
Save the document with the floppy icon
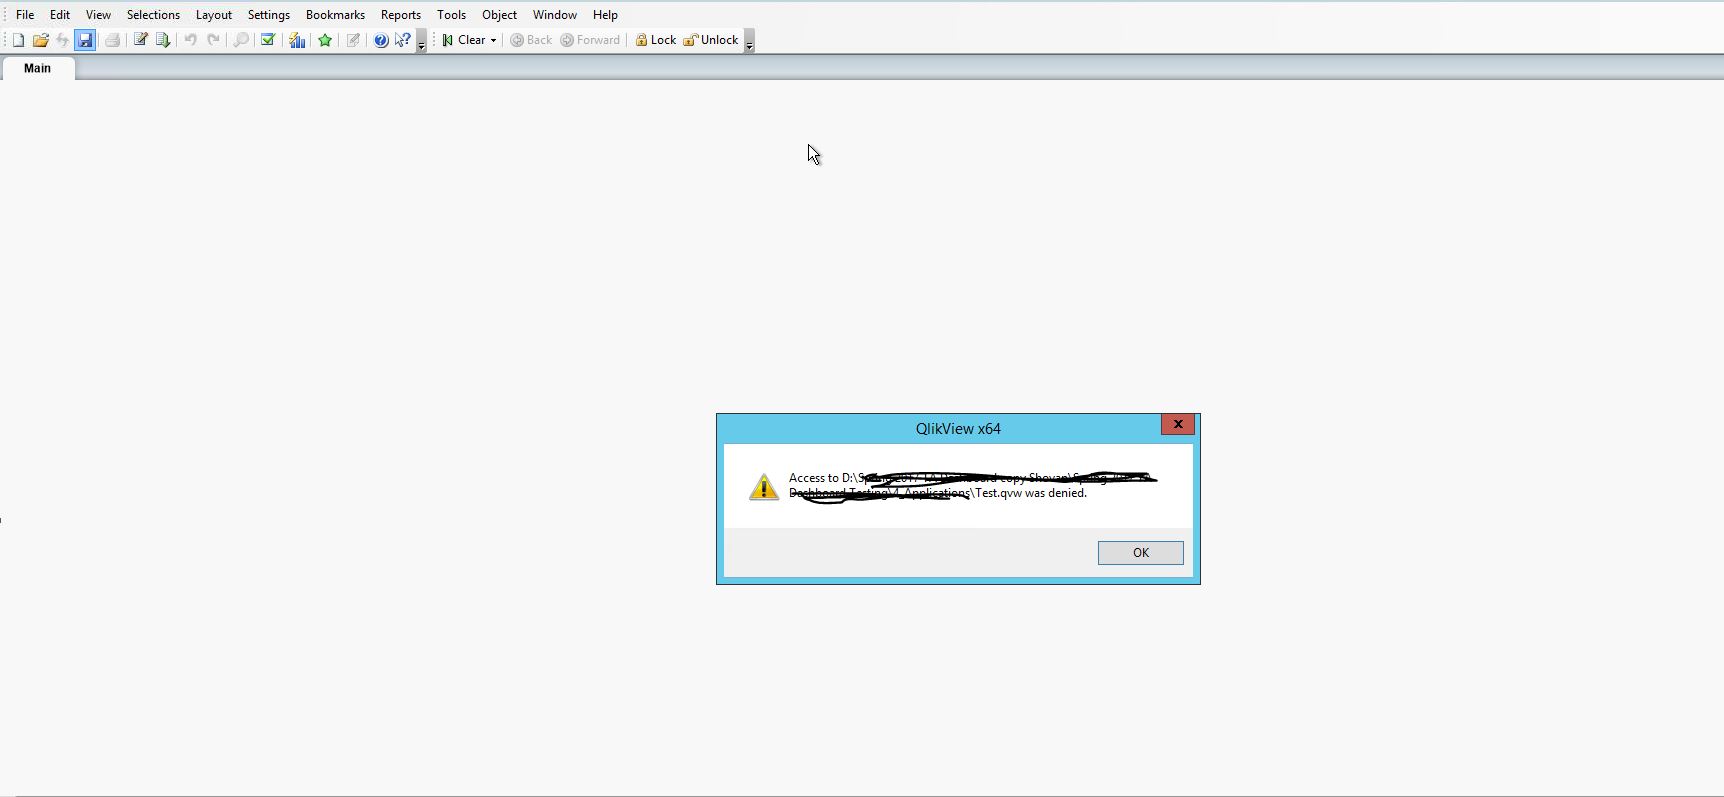pos(85,40)
